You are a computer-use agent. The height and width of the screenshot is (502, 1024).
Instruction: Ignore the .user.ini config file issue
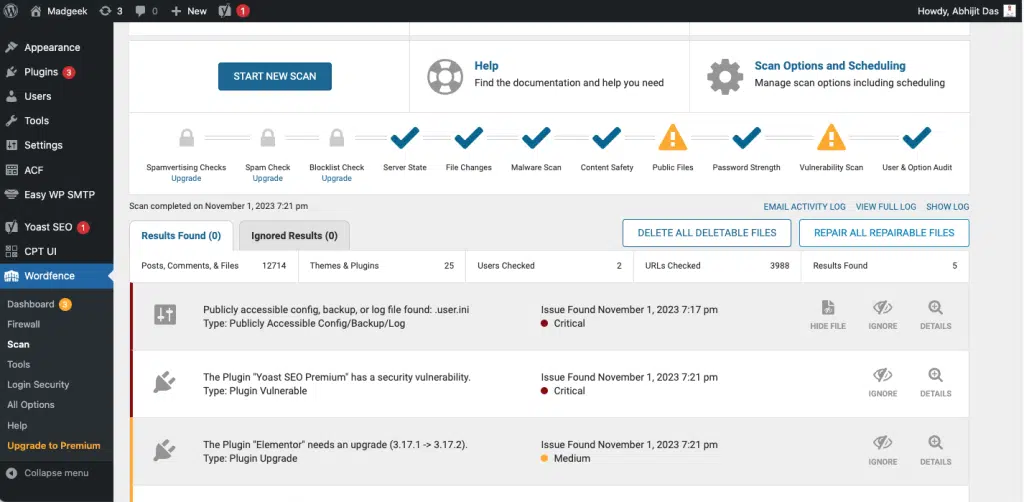883,315
